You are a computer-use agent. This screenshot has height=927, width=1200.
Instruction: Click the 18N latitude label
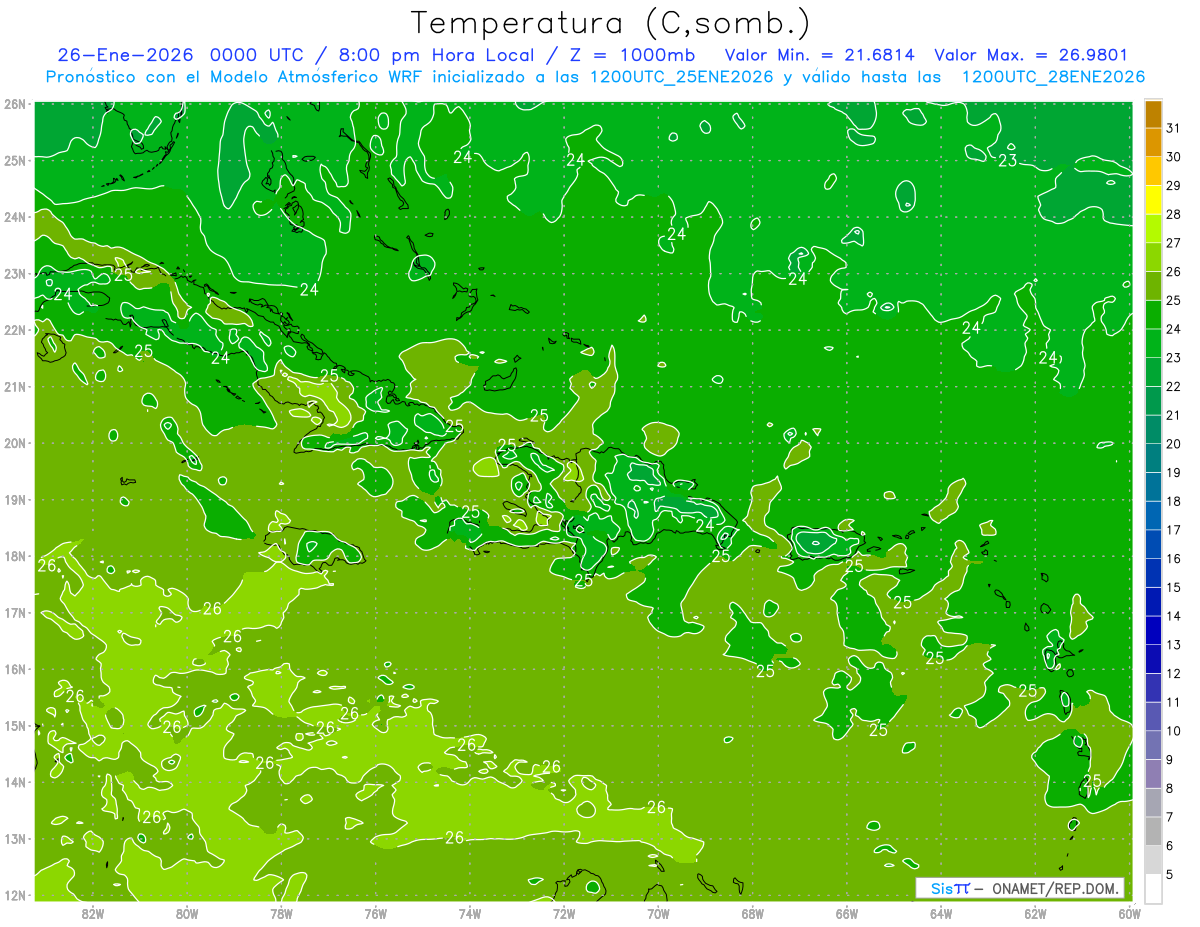(15, 556)
